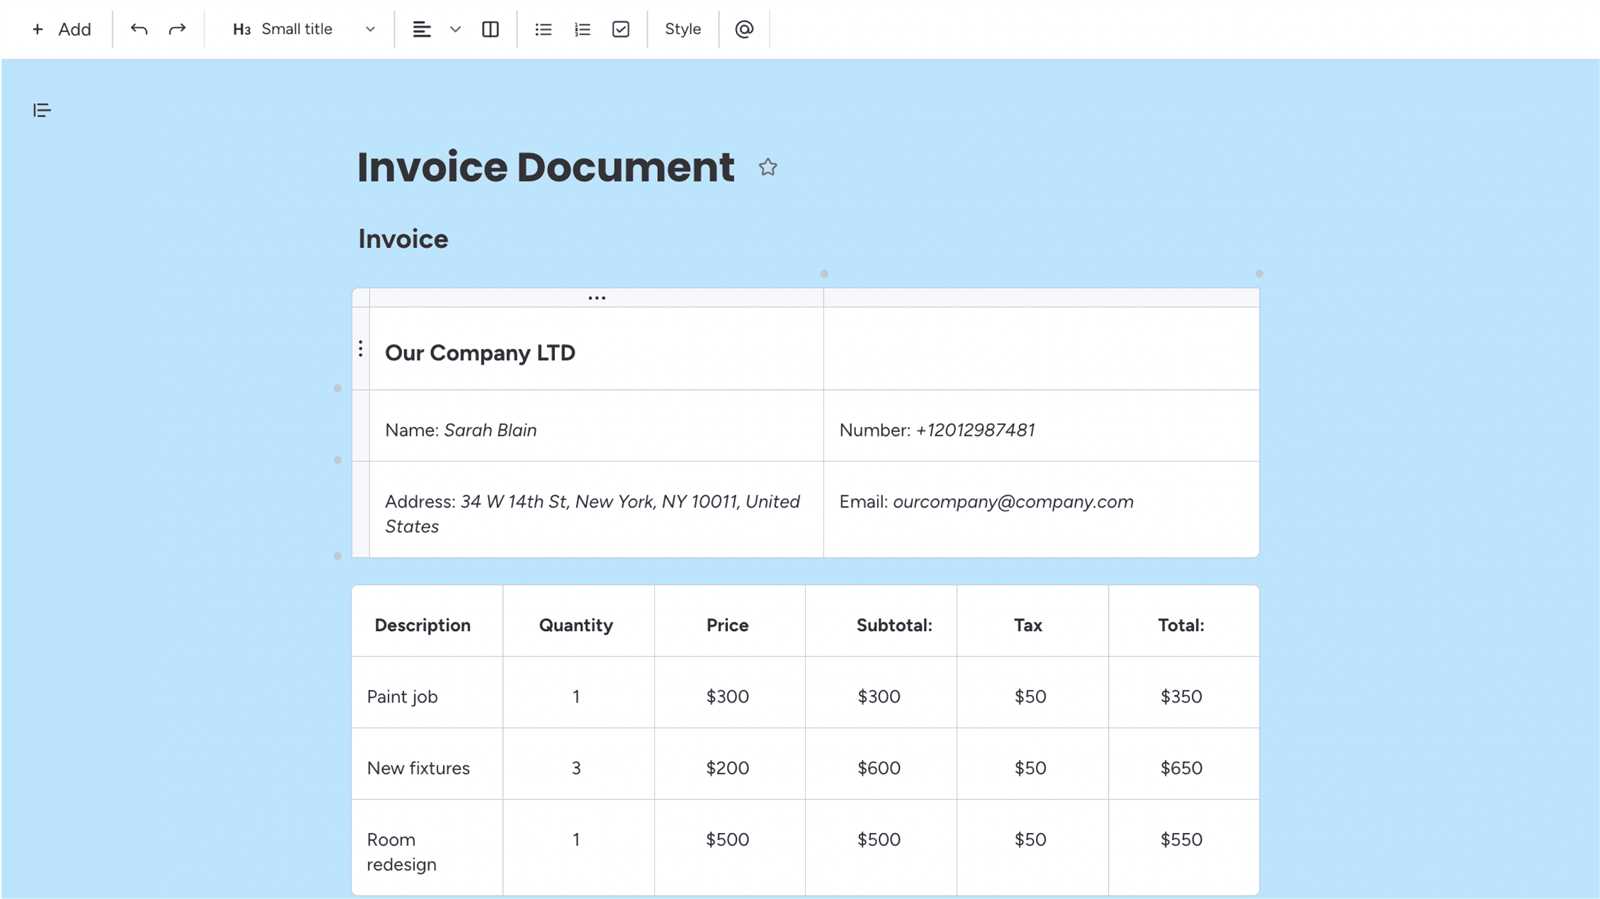This screenshot has height=899, width=1600.
Task: Undo the last action
Action: tap(139, 29)
